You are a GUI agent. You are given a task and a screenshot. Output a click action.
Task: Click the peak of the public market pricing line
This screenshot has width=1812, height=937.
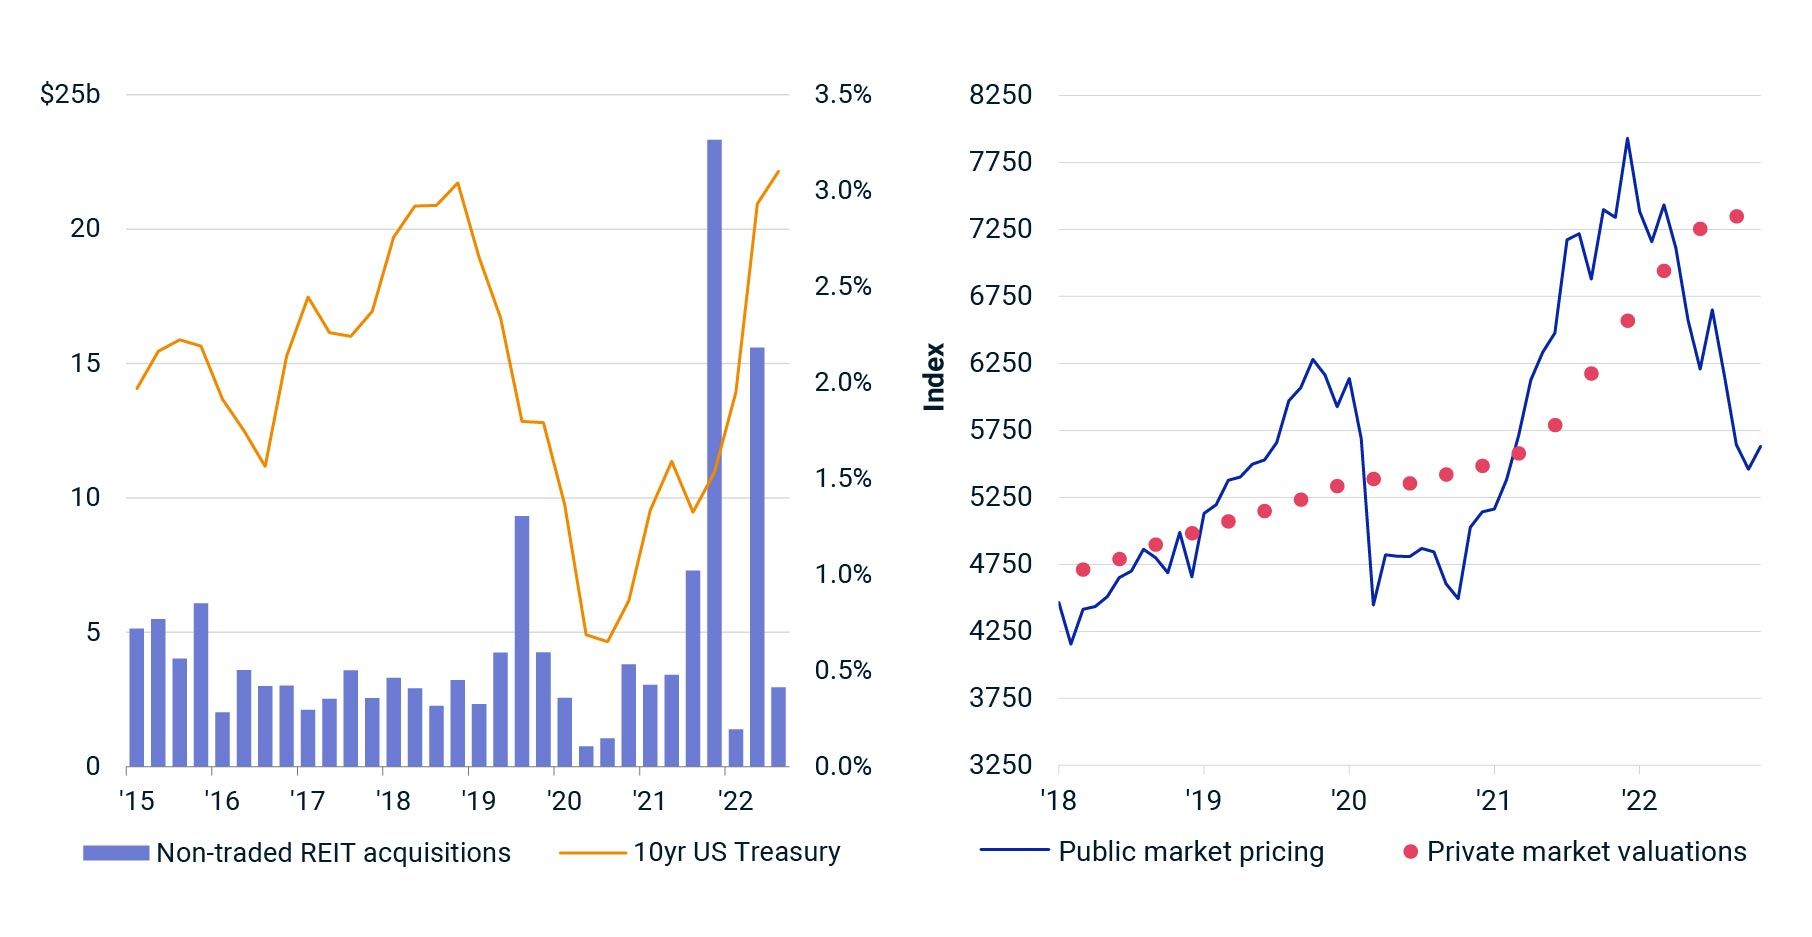click(1627, 139)
